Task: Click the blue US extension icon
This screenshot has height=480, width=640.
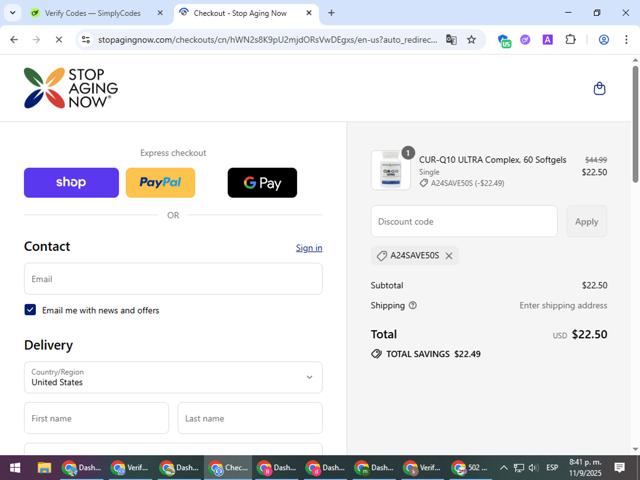Action: (504, 40)
